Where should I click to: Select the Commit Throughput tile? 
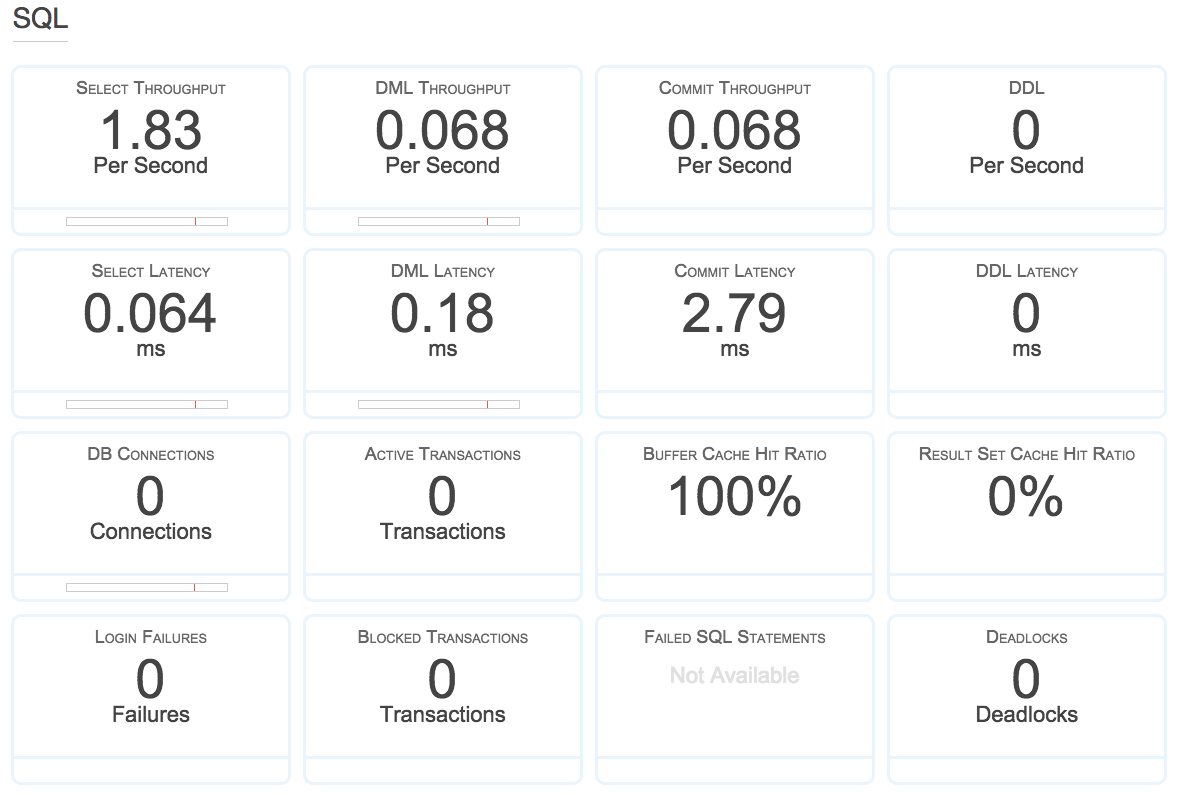pyautogui.click(x=734, y=138)
